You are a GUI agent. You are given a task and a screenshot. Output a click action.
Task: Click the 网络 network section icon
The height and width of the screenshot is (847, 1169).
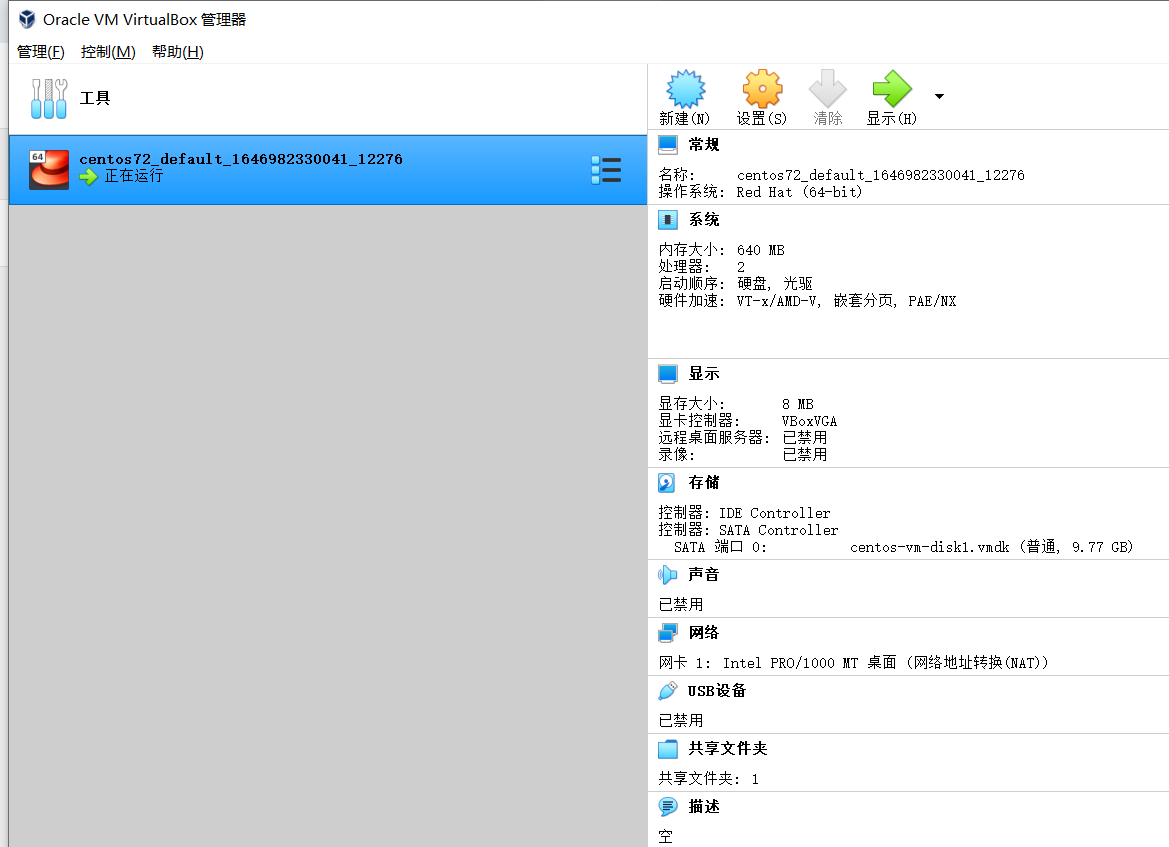click(666, 632)
